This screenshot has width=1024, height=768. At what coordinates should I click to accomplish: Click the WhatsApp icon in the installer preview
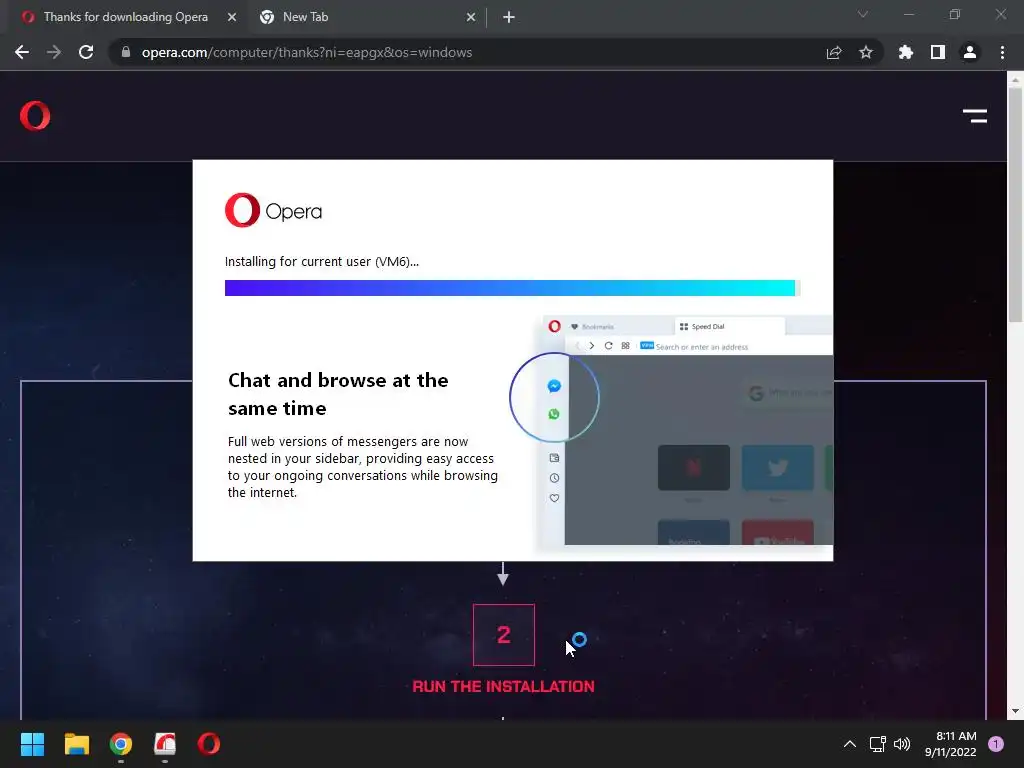pyautogui.click(x=554, y=414)
